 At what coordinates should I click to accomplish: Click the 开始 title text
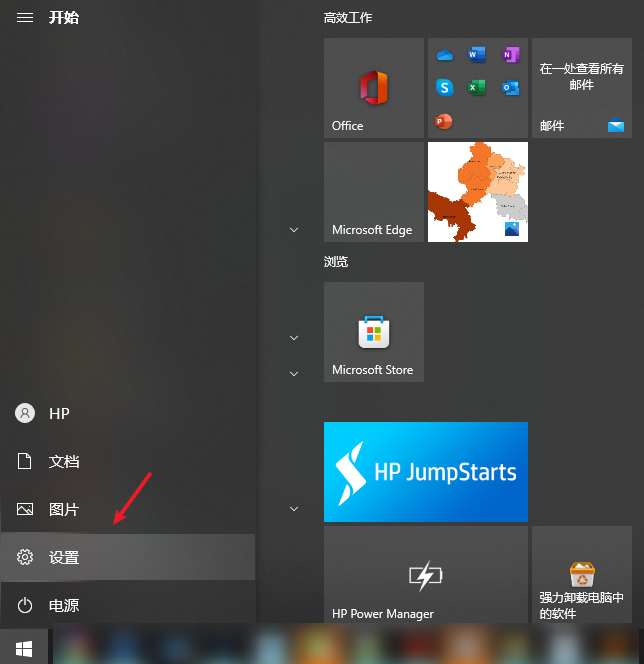[64, 18]
